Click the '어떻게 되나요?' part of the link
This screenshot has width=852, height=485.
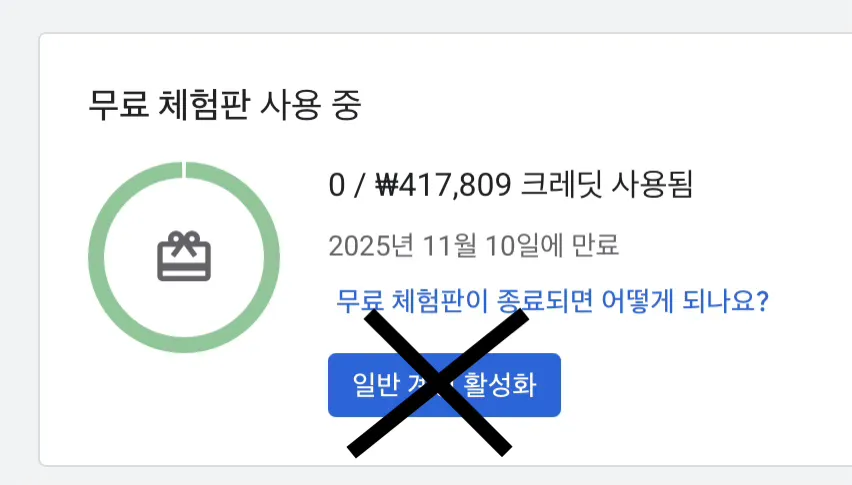pos(685,300)
